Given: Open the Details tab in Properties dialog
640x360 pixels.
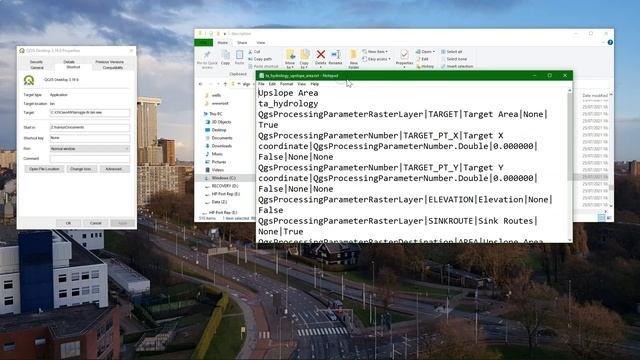Looking at the screenshot, I should coord(69,62).
